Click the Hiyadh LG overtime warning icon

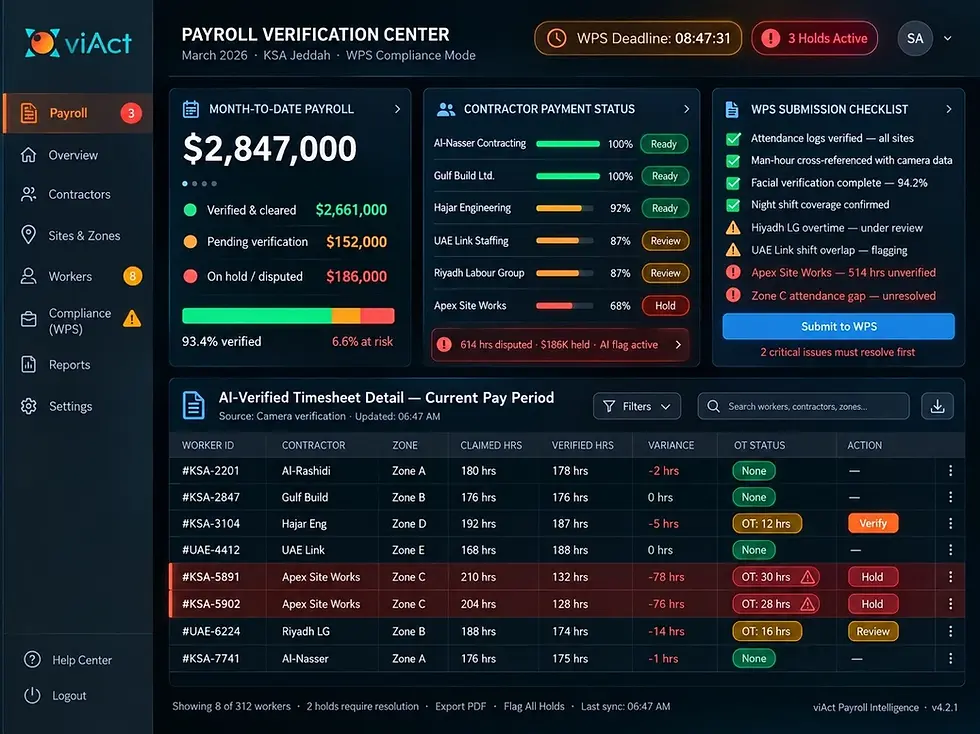coord(733,228)
